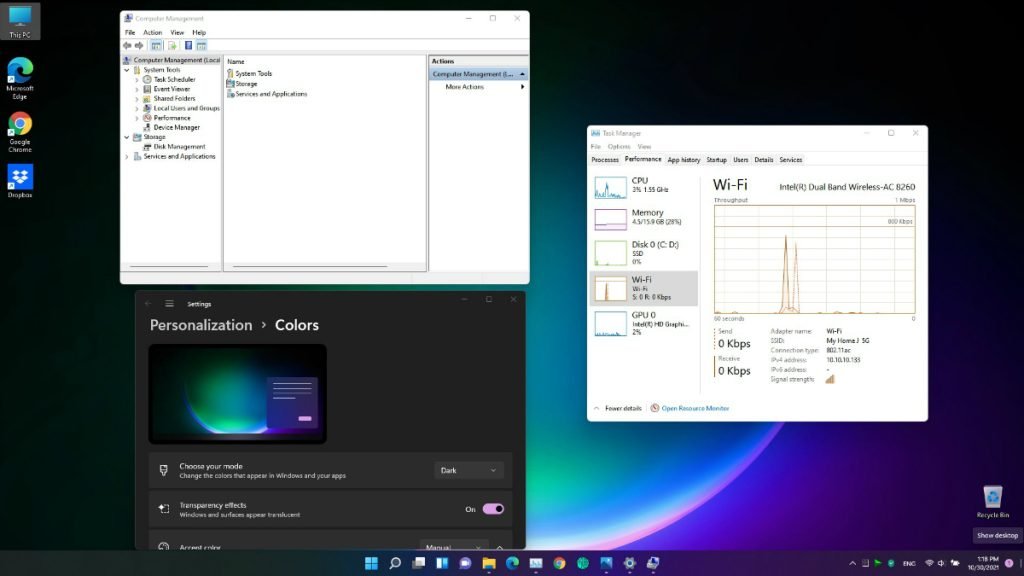Select the Microsoft Edge desktop shortcut
Image resolution: width=1024 pixels, height=576 pixels.
pos(20,78)
